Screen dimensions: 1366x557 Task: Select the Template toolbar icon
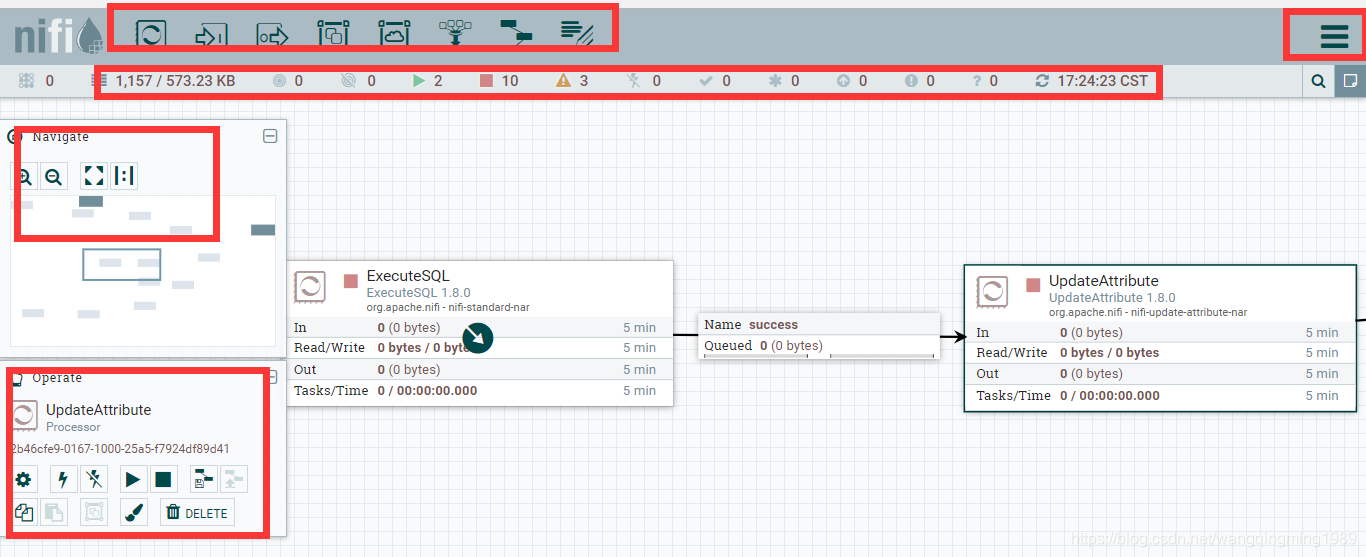click(x=516, y=34)
